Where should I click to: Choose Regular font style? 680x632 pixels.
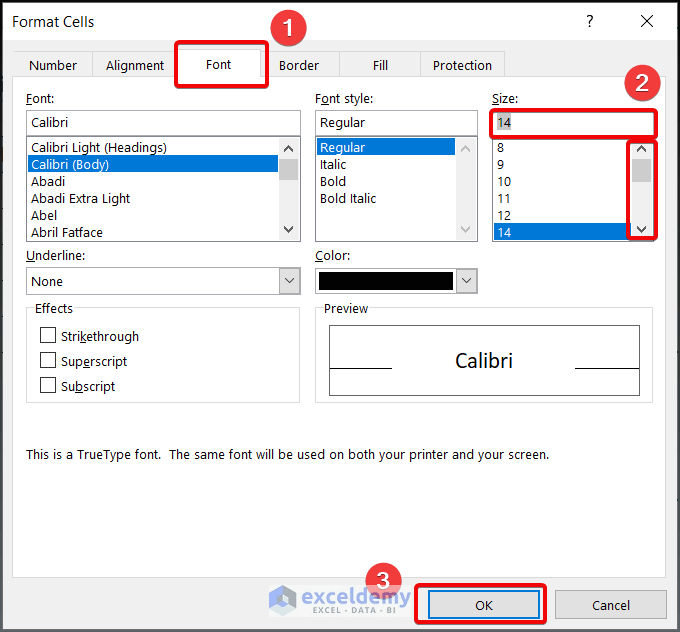click(386, 147)
